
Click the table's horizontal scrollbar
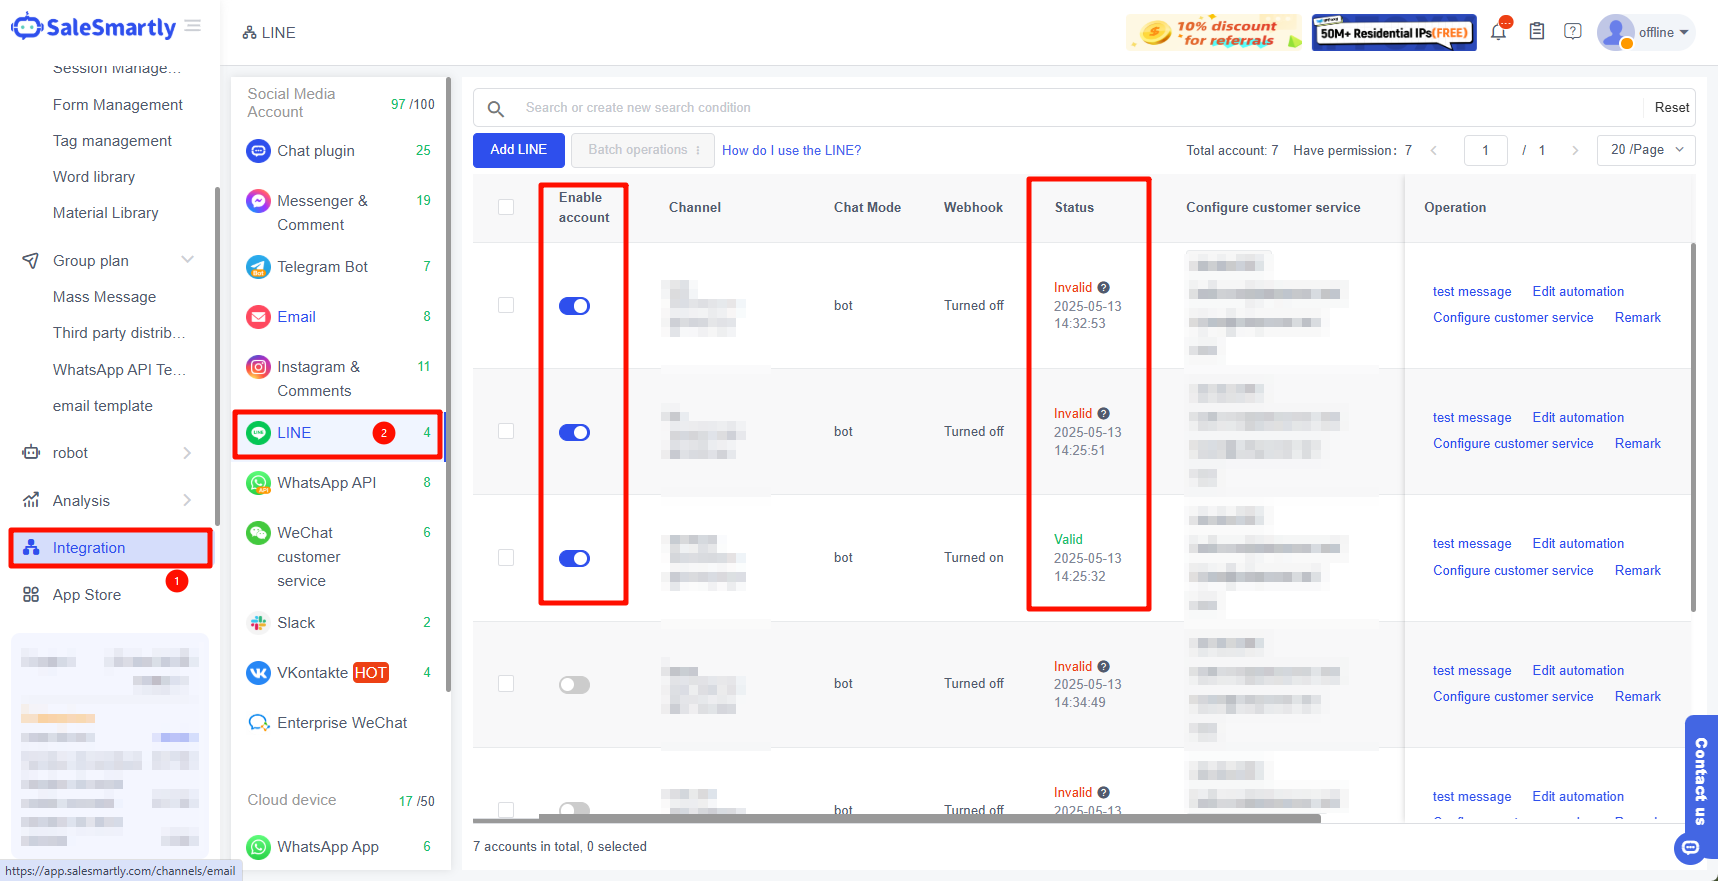[x=930, y=818]
